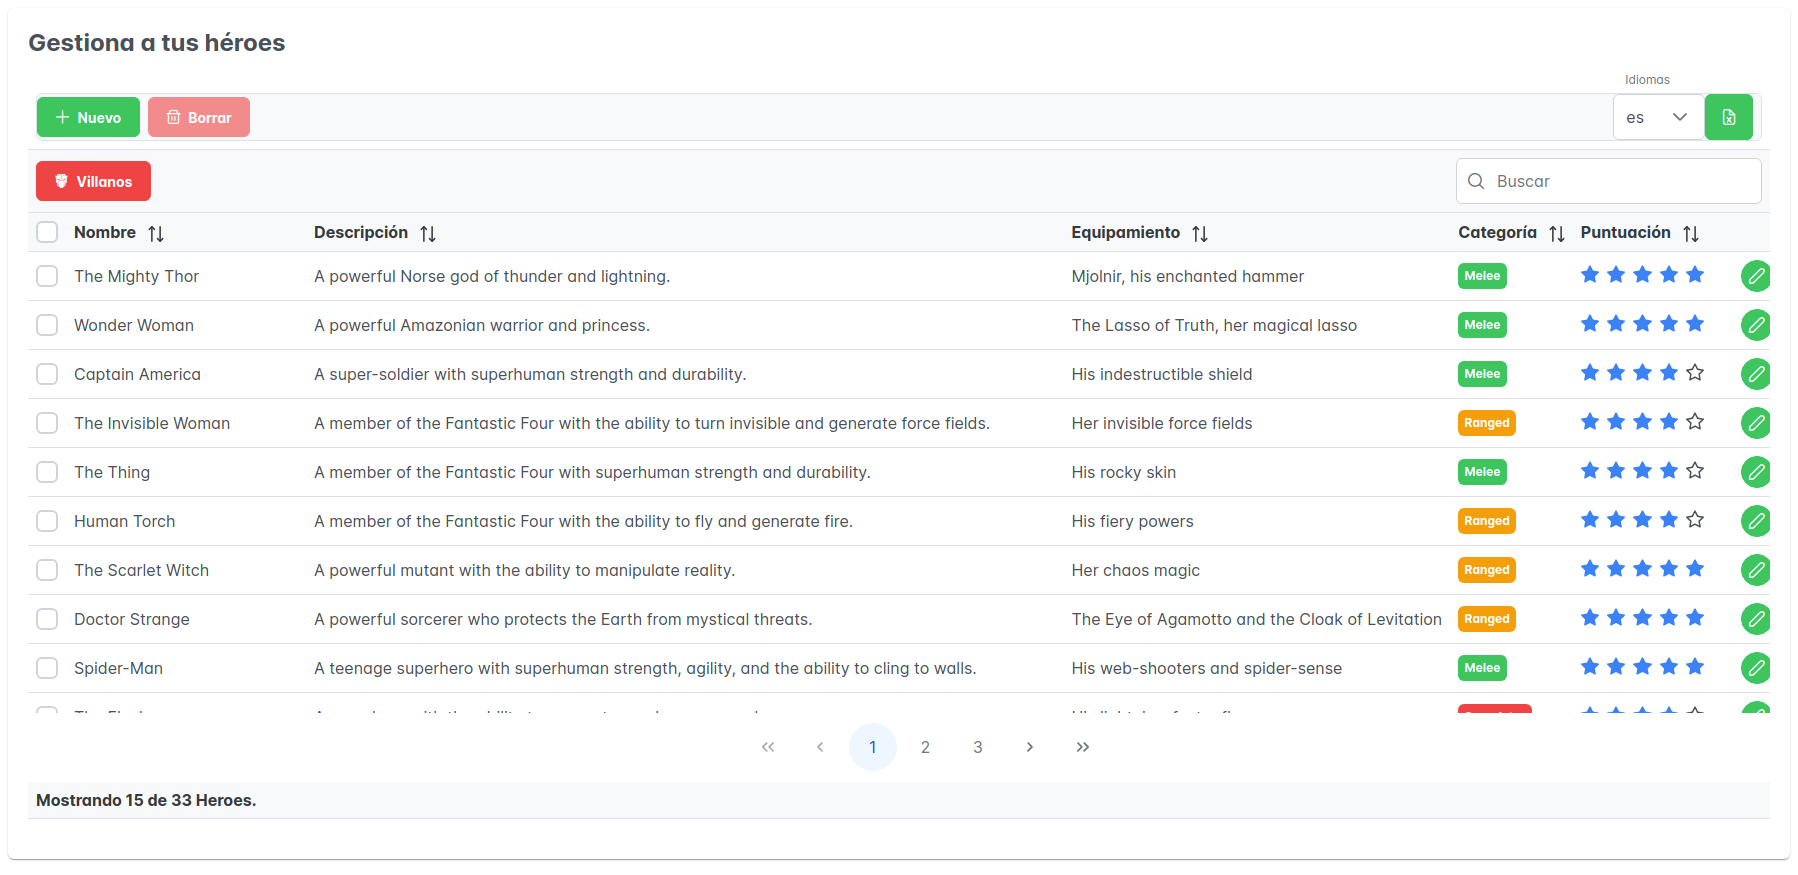Image resolution: width=1798 pixels, height=875 pixels.
Task: Edit Spider-Man with pencil icon
Action: click(1756, 668)
